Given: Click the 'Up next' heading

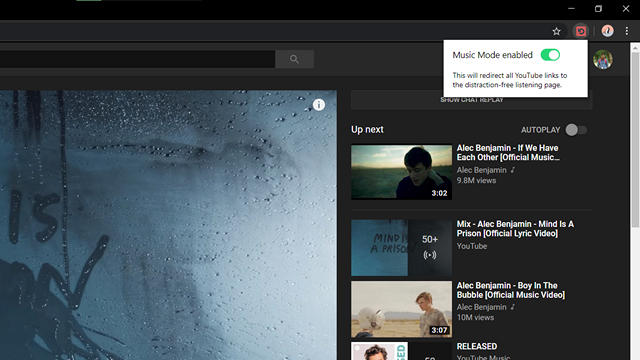Looking at the screenshot, I should [367, 129].
